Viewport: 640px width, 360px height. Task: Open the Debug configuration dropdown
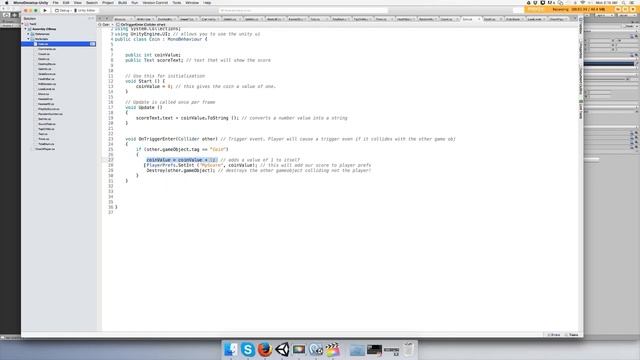(x=62, y=10)
